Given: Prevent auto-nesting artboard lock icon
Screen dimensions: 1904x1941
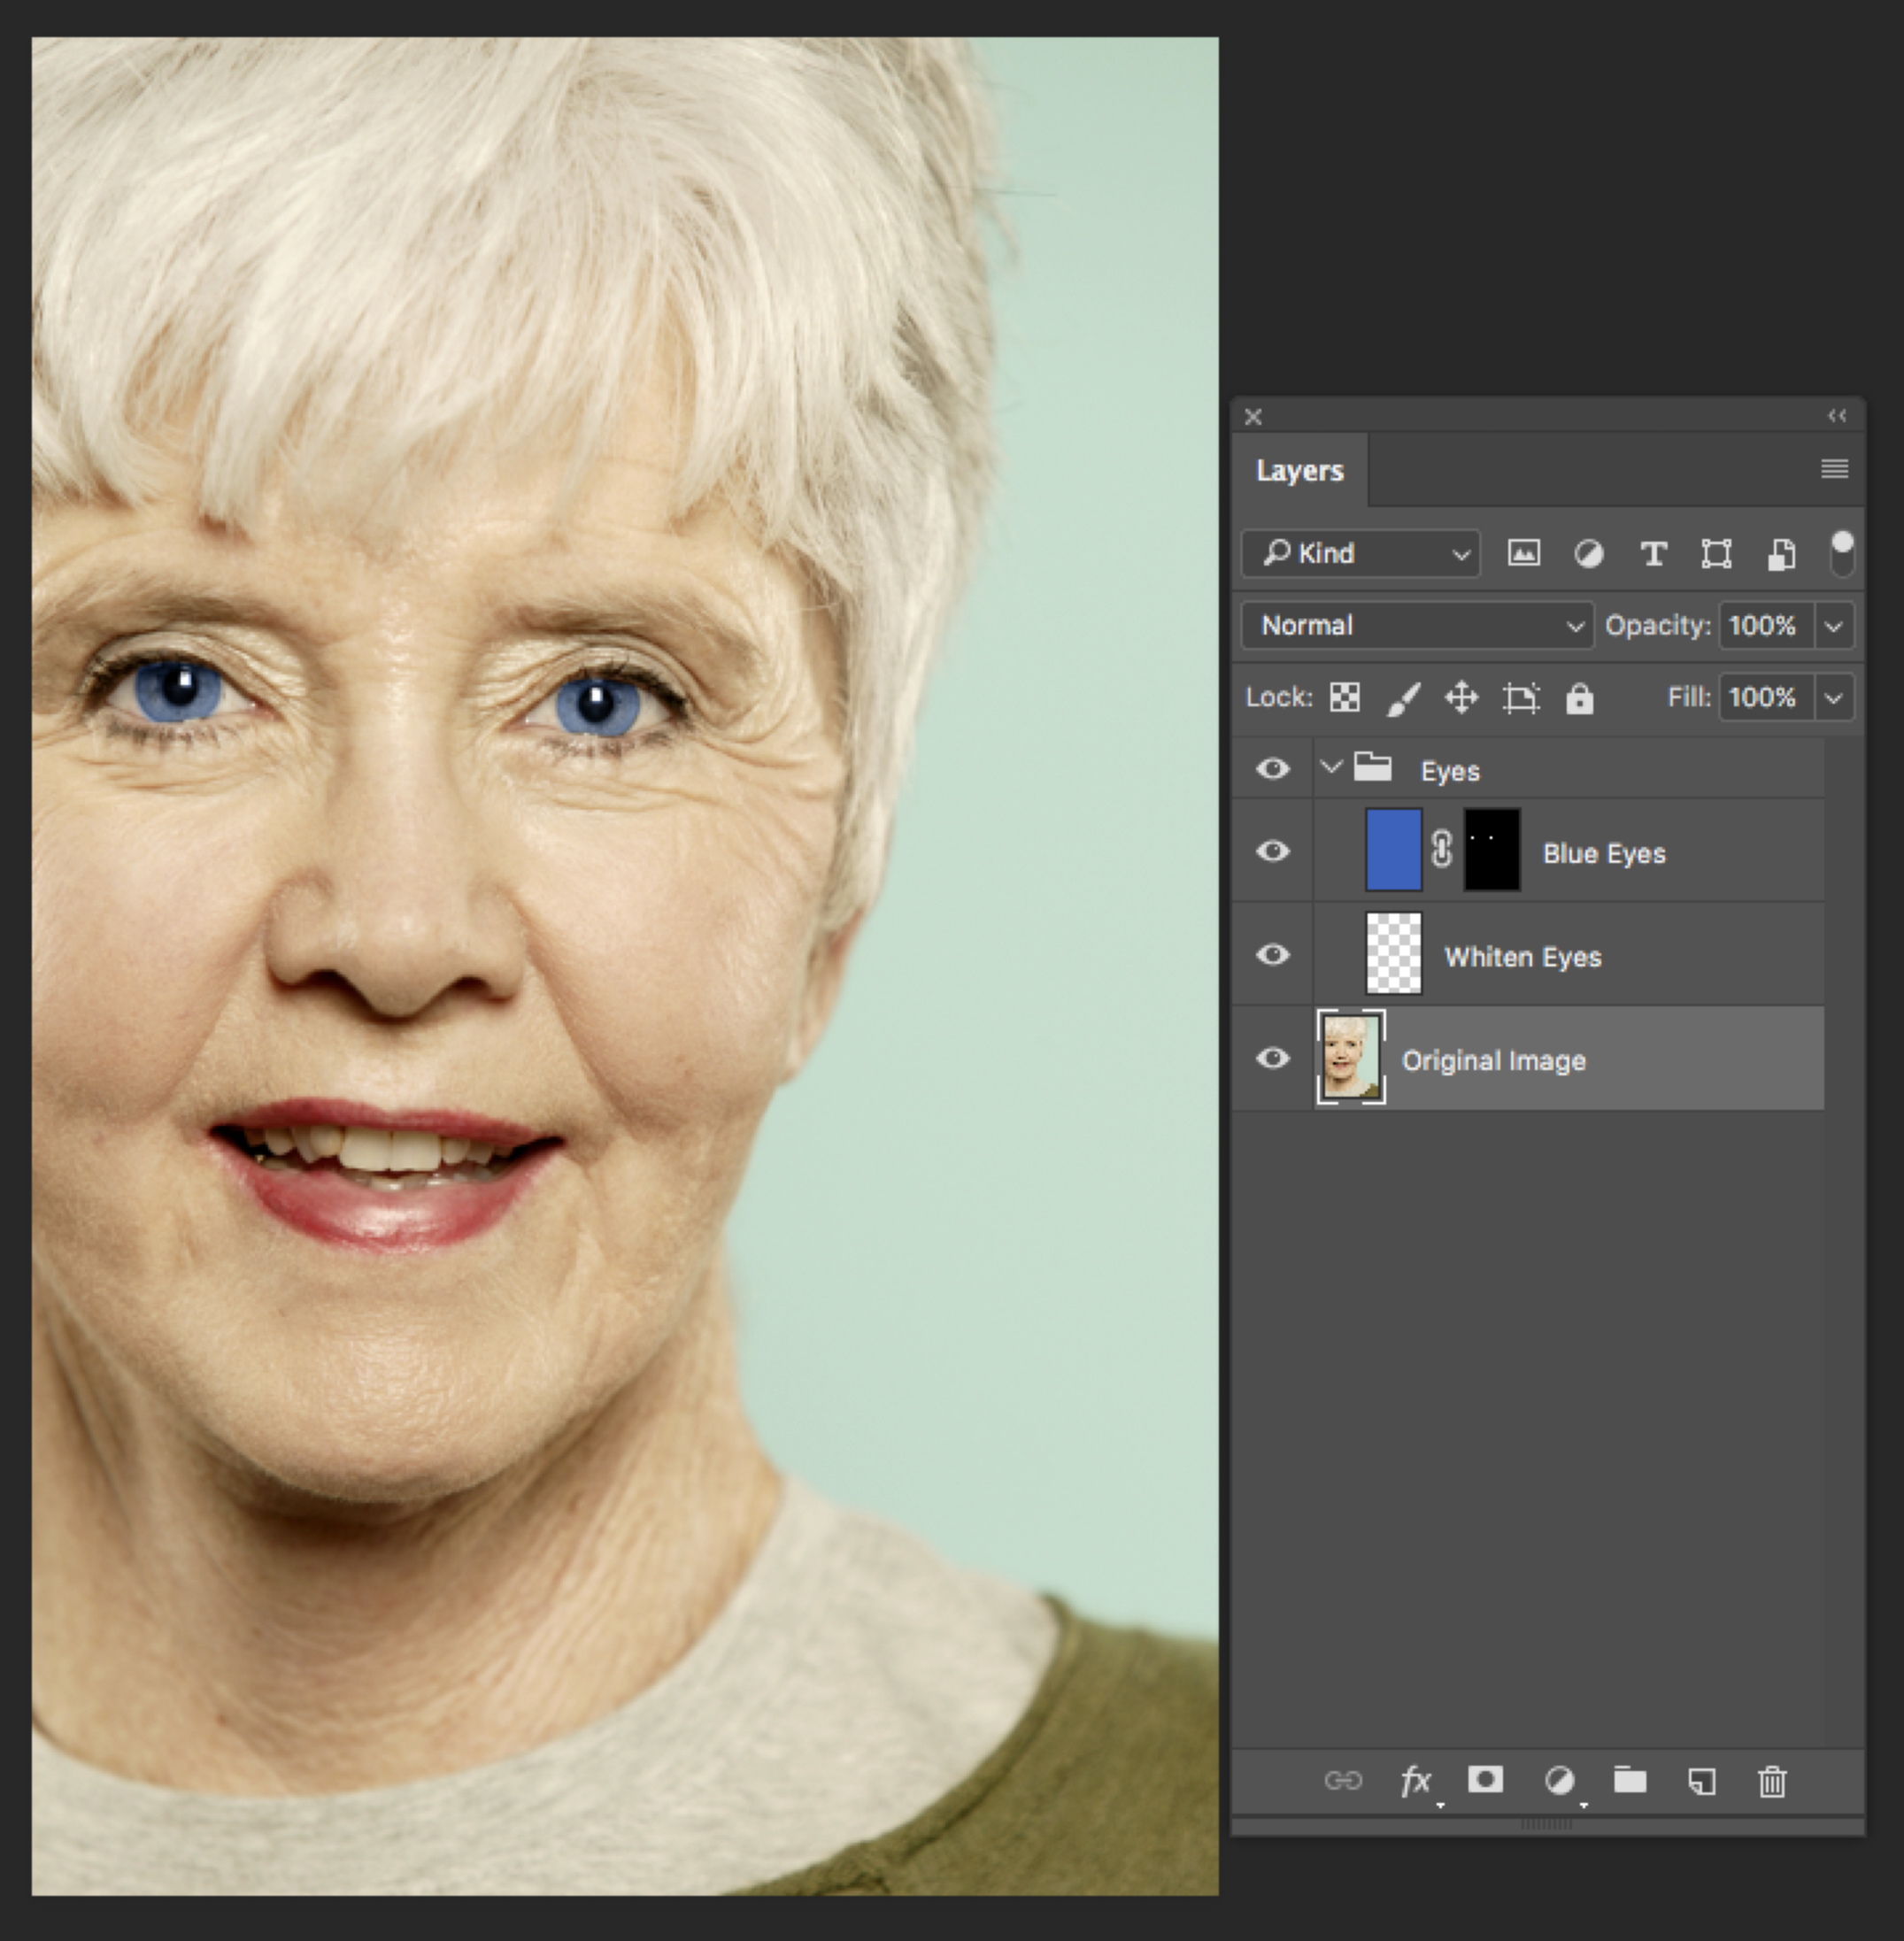Looking at the screenshot, I should click(x=1521, y=697).
